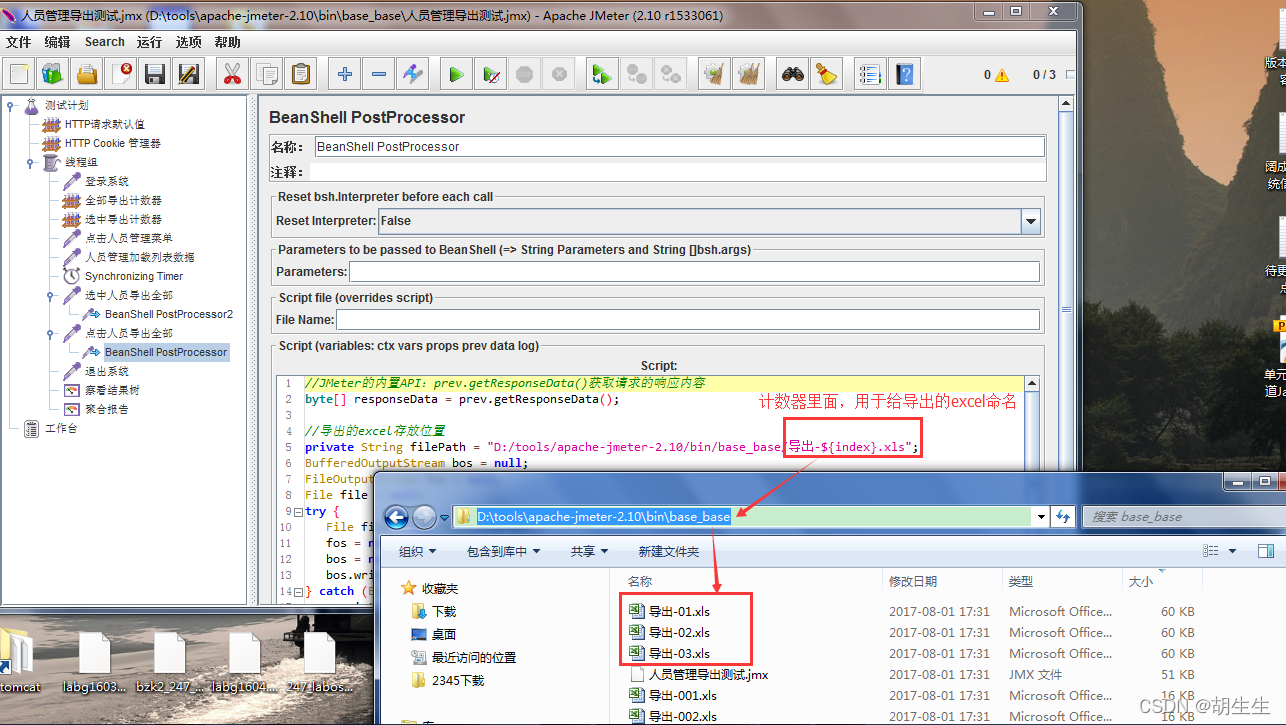The height and width of the screenshot is (725, 1286).
Task: Open the 包含到库中 dropdown in Explorer
Action: click(x=504, y=551)
